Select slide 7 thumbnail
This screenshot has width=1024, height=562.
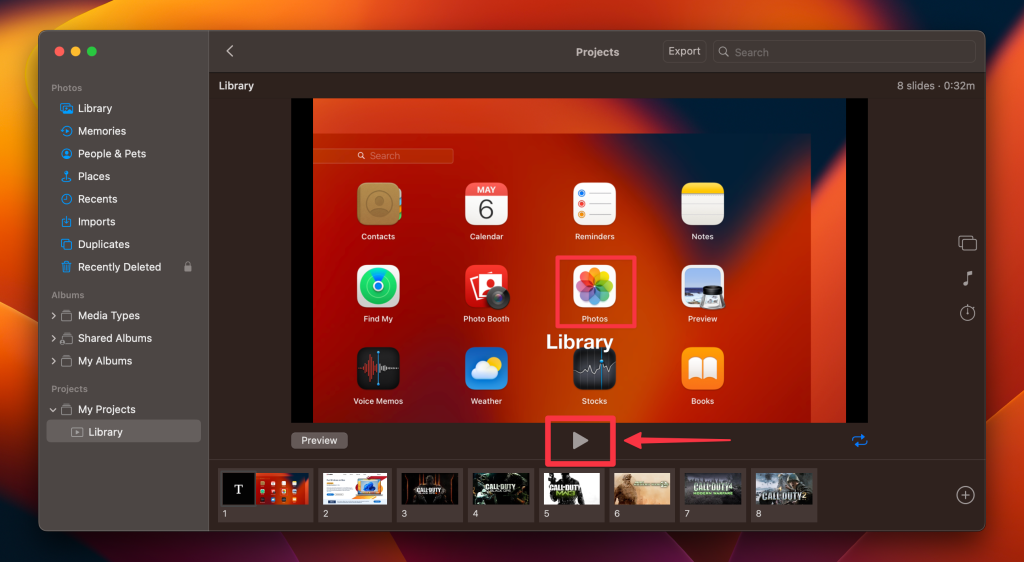click(712, 495)
